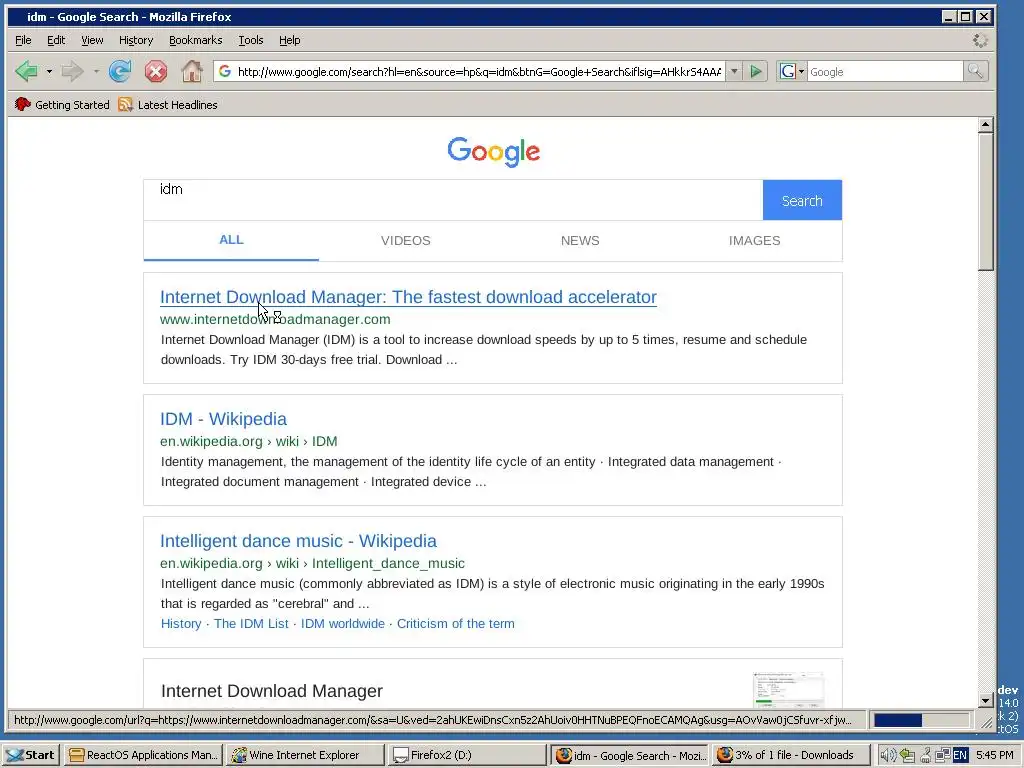Click the taskbar clock showing 5:45 PM

[995, 756]
